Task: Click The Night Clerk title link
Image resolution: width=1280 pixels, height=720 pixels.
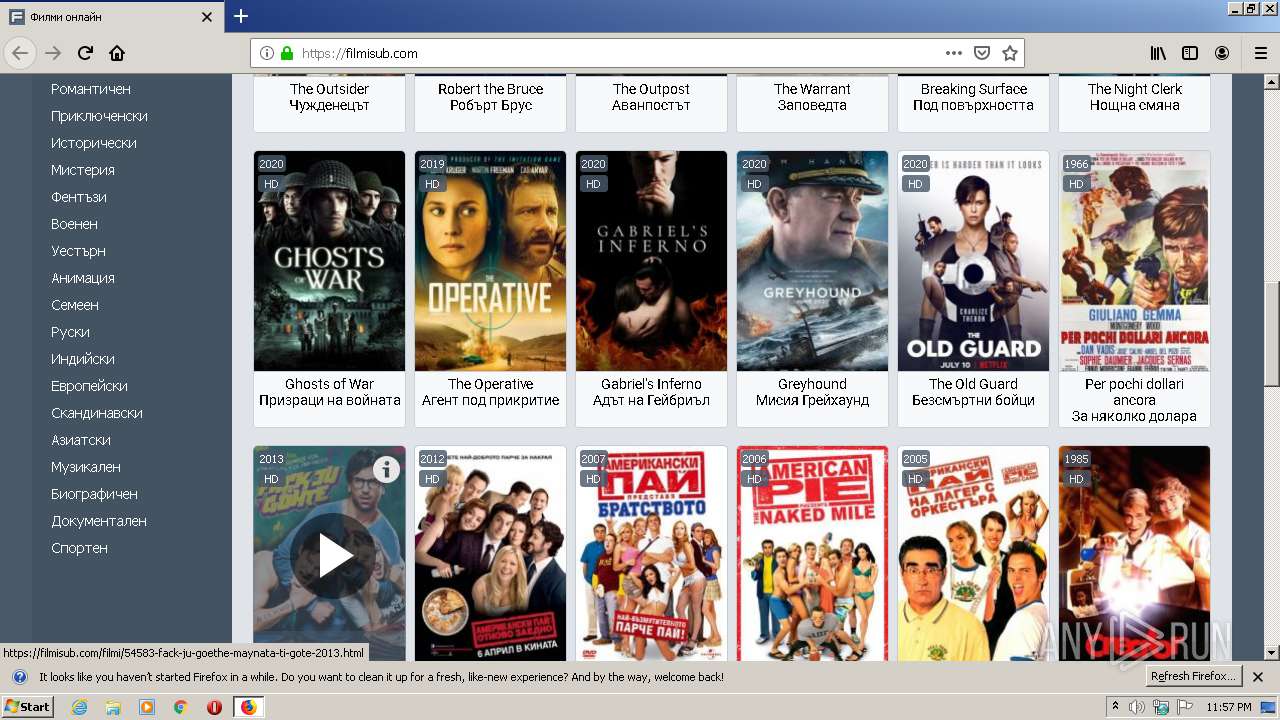Action: (x=1134, y=97)
